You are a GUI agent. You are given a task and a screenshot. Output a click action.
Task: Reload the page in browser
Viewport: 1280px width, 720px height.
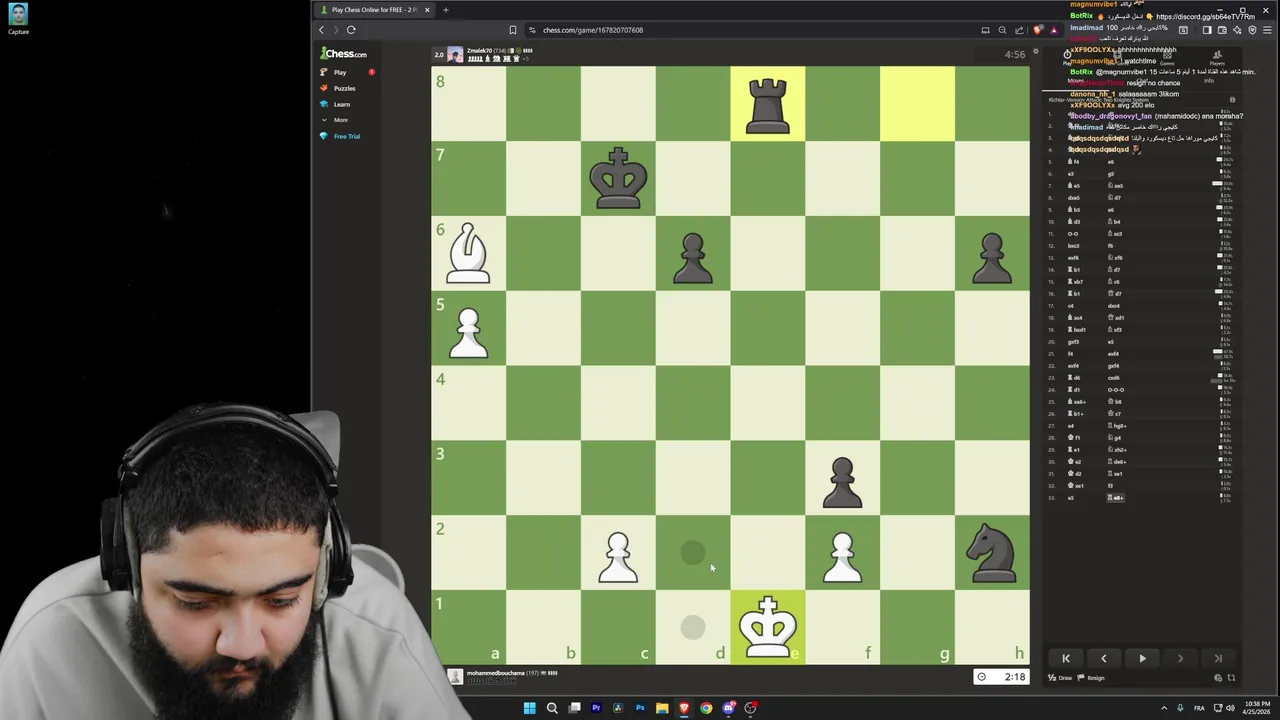pyautogui.click(x=351, y=30)
